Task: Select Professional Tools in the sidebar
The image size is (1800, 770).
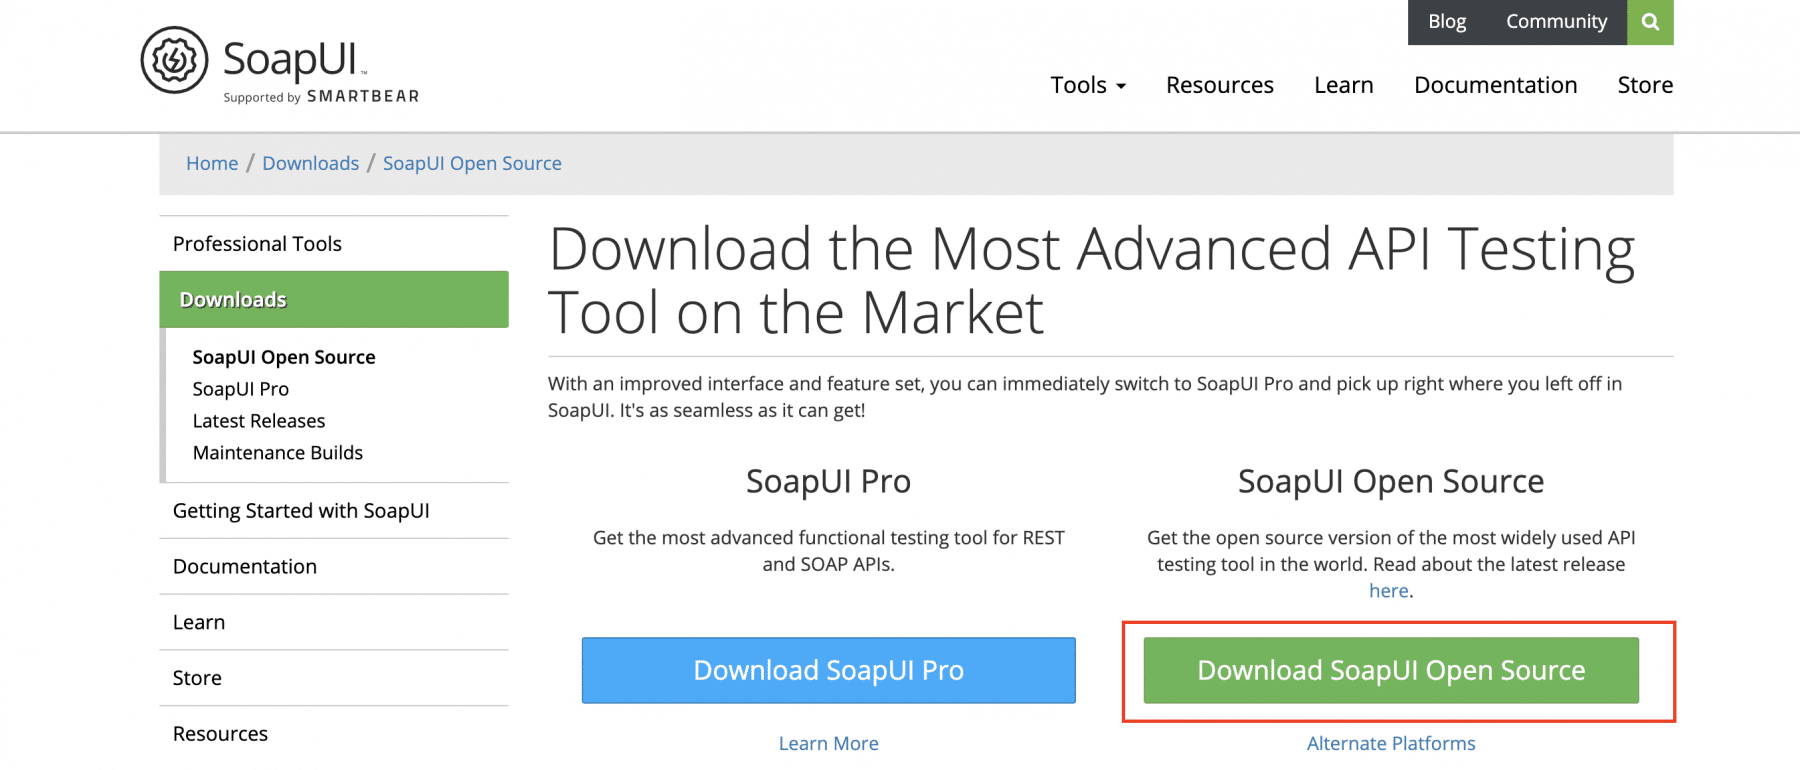Action: [257, 243]
